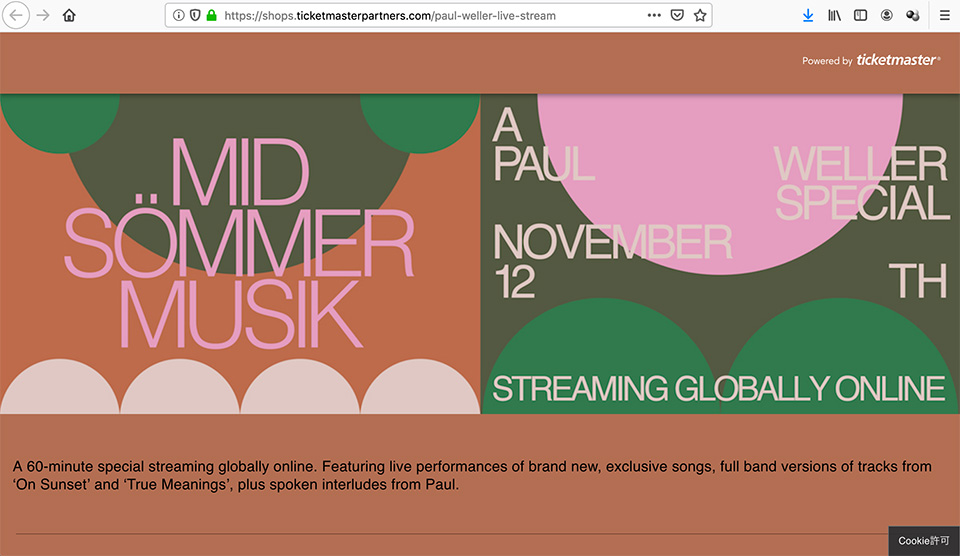Viewport: 960px width, 556px height.
Task: Open the Firefox account icon
Action: tap(887, 15)
